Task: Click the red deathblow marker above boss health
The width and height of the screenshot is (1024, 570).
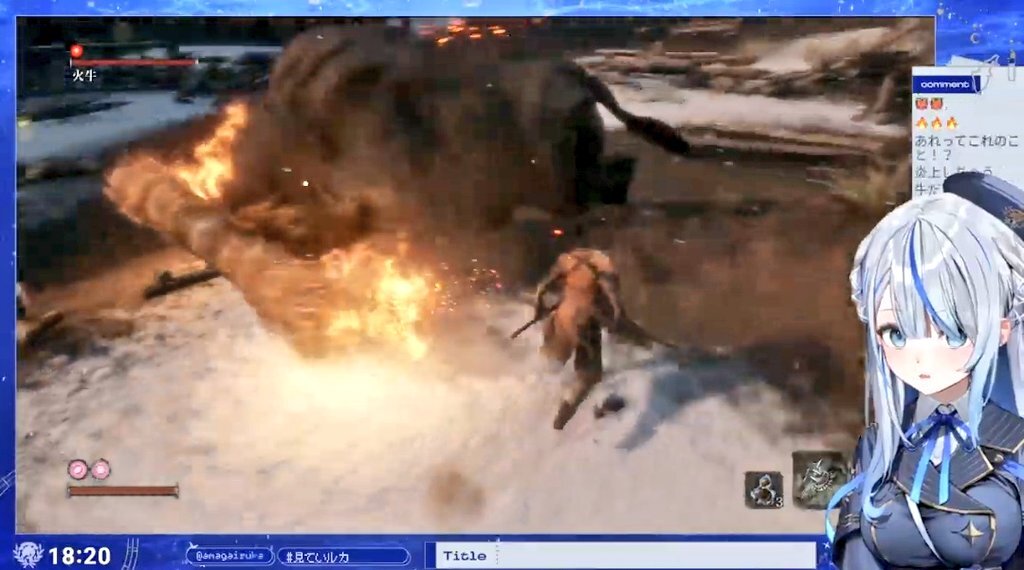Action: click(76, 50)
